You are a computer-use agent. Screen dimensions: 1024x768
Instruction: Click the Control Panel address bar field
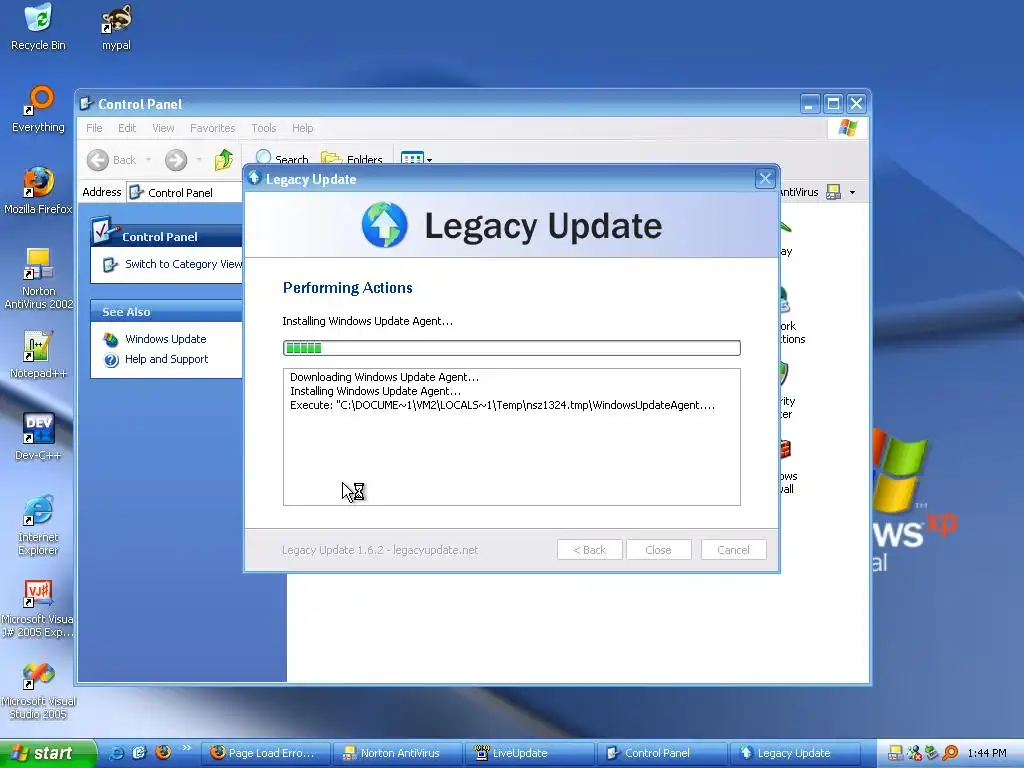185,193
